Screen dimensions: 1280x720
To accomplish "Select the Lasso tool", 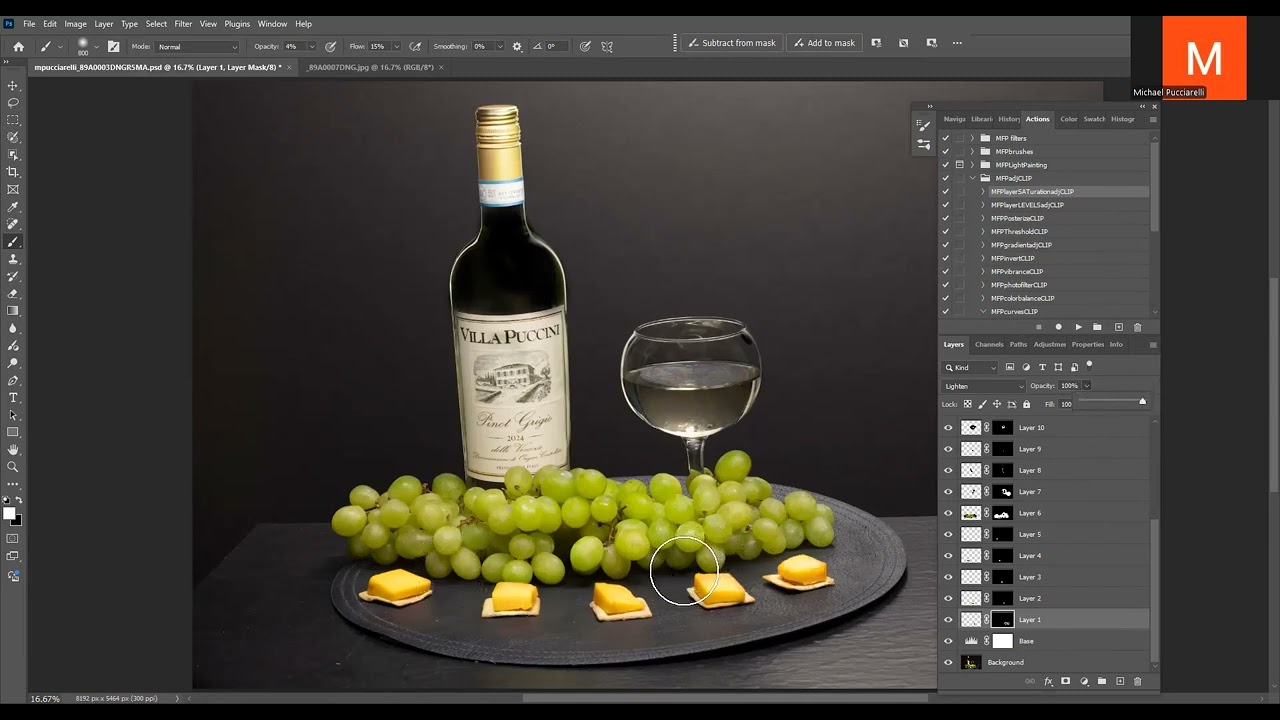I will pyautogui.click(x=13, y=103).
